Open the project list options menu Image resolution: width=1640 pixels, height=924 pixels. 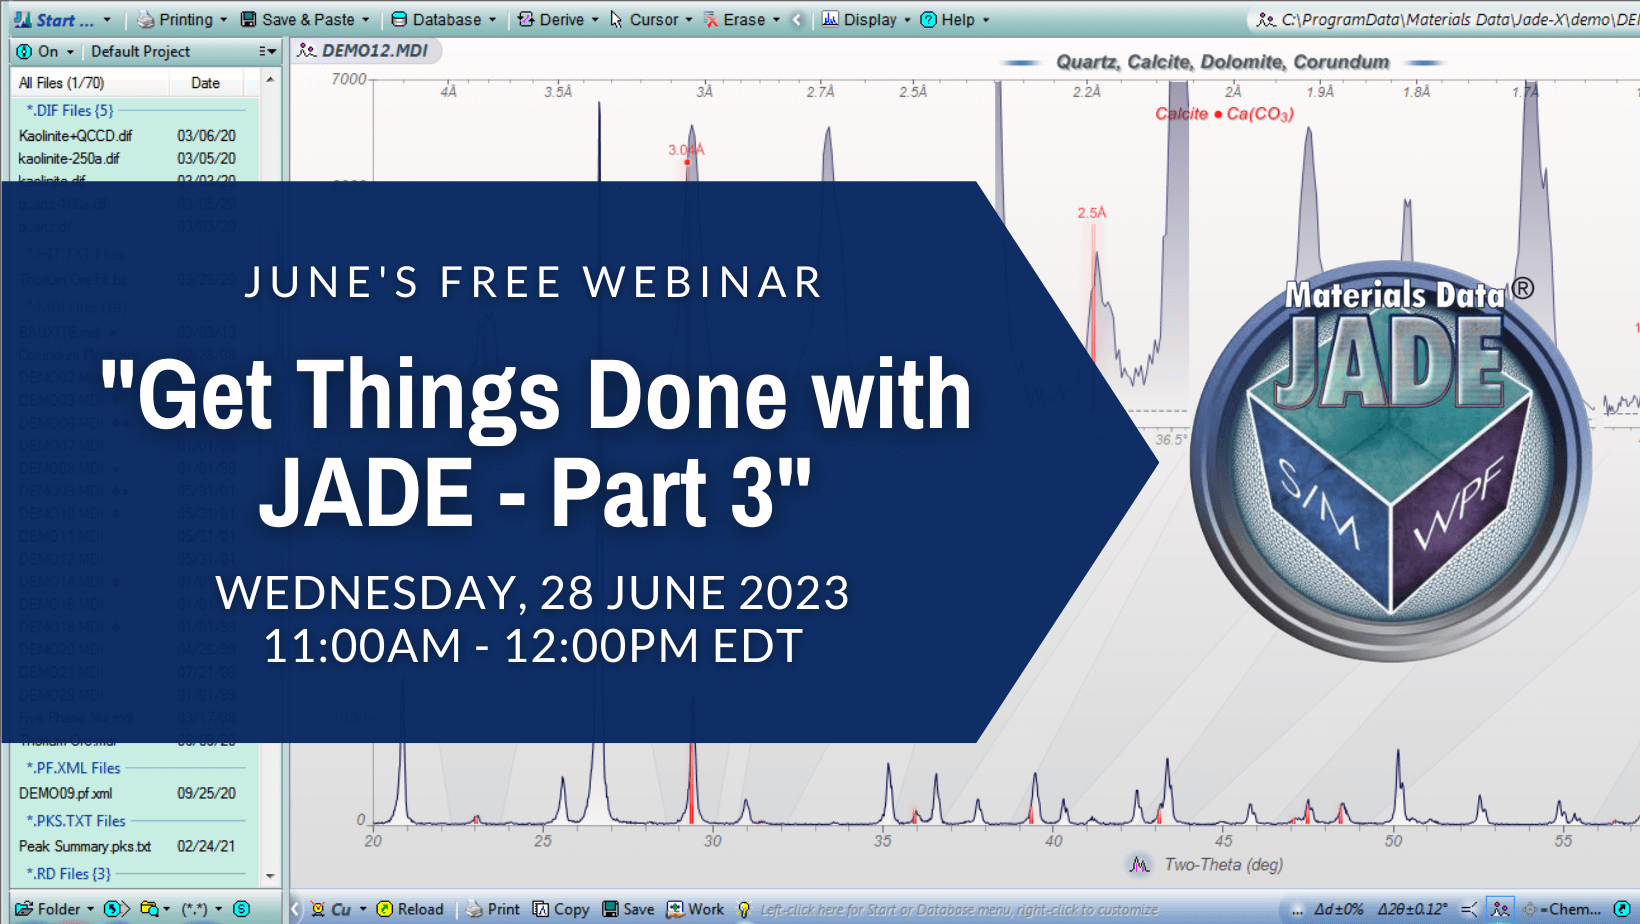tap(267, 52)
